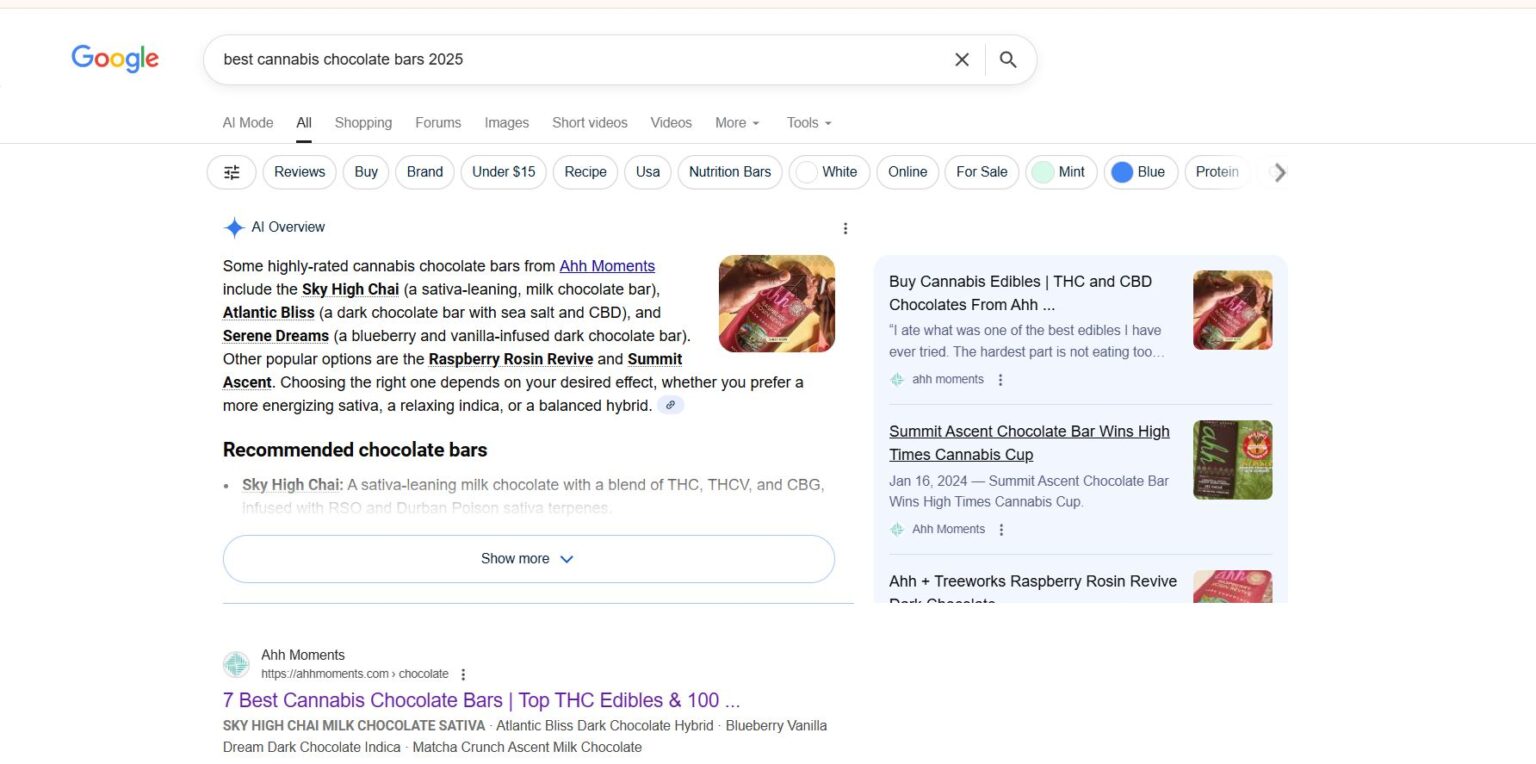1536x764 pixels.
Task: Expand AI Overview with Show more
Action: (x=528, y=559)
